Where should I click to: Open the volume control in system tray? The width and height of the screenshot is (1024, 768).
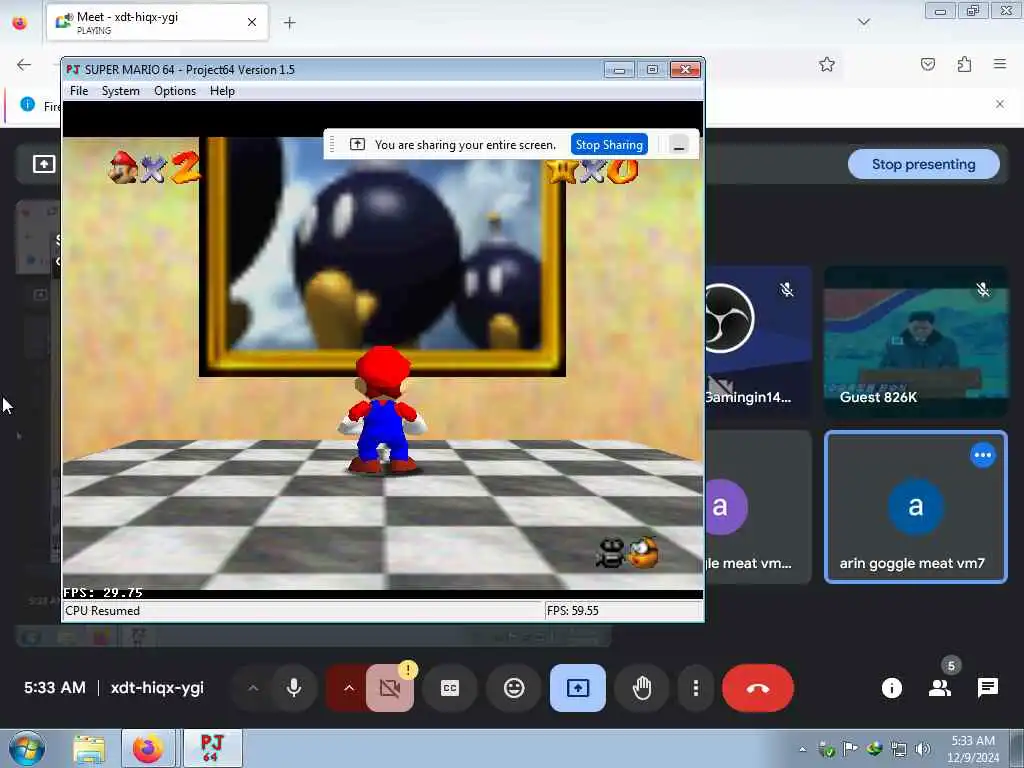pyautogui.click(x=922, y=749)
